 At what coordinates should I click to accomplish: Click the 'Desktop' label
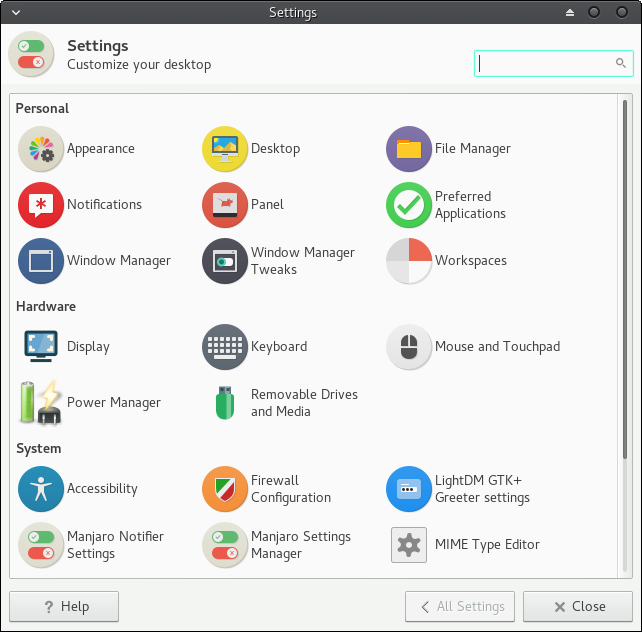pyautogui.click(x=276, y=149)
